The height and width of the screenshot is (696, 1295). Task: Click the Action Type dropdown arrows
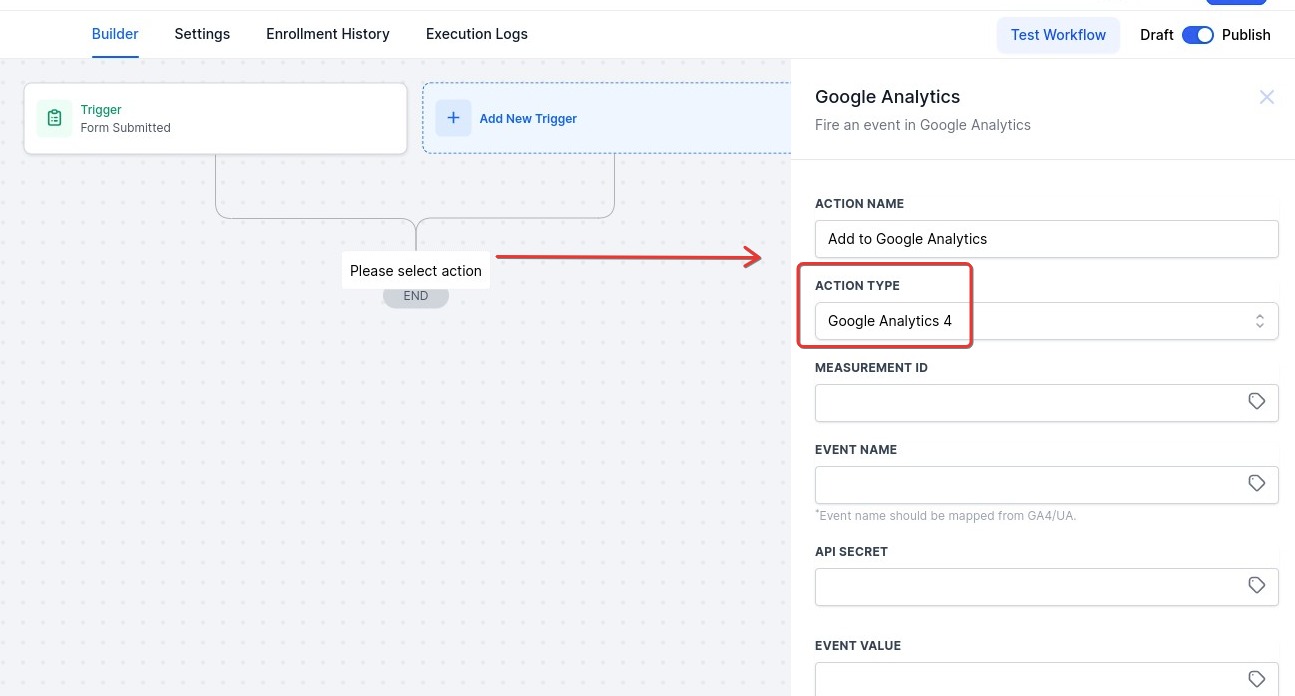1260,321
